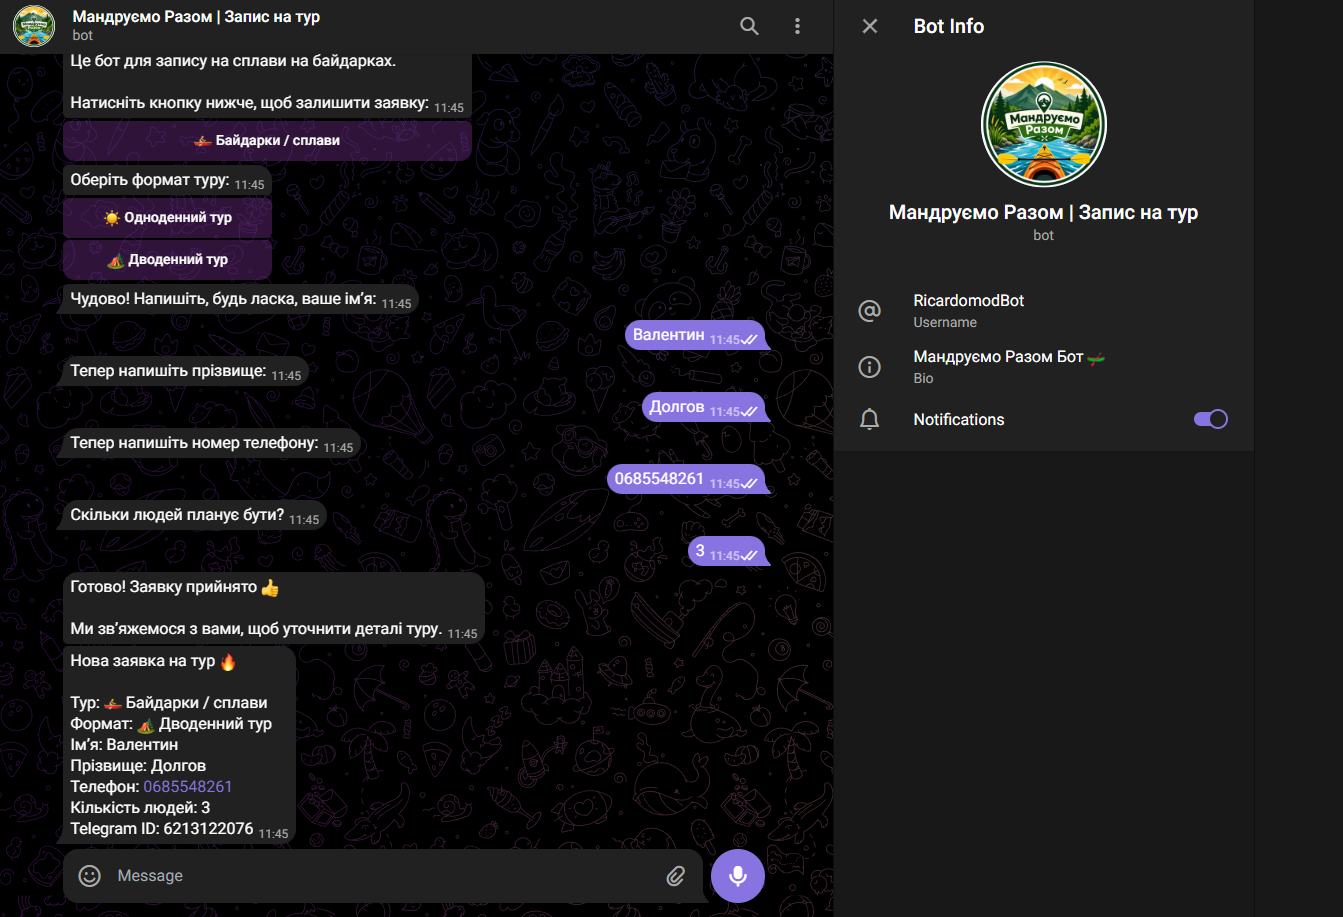This screenshot has width=1343, height=917.
Task: Open the three-dot chat options menu
Action: pyautogui.click(x=797, y=26)
